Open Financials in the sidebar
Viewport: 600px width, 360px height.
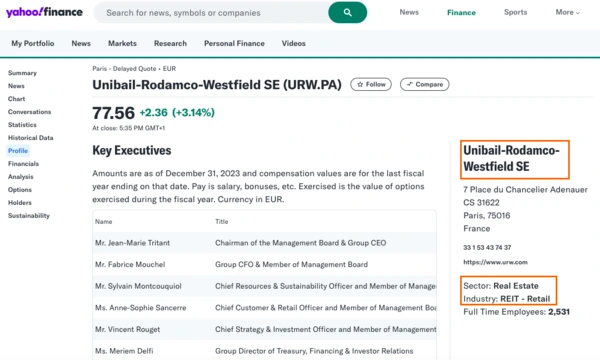pyautogui.click(x=23, y=164)
